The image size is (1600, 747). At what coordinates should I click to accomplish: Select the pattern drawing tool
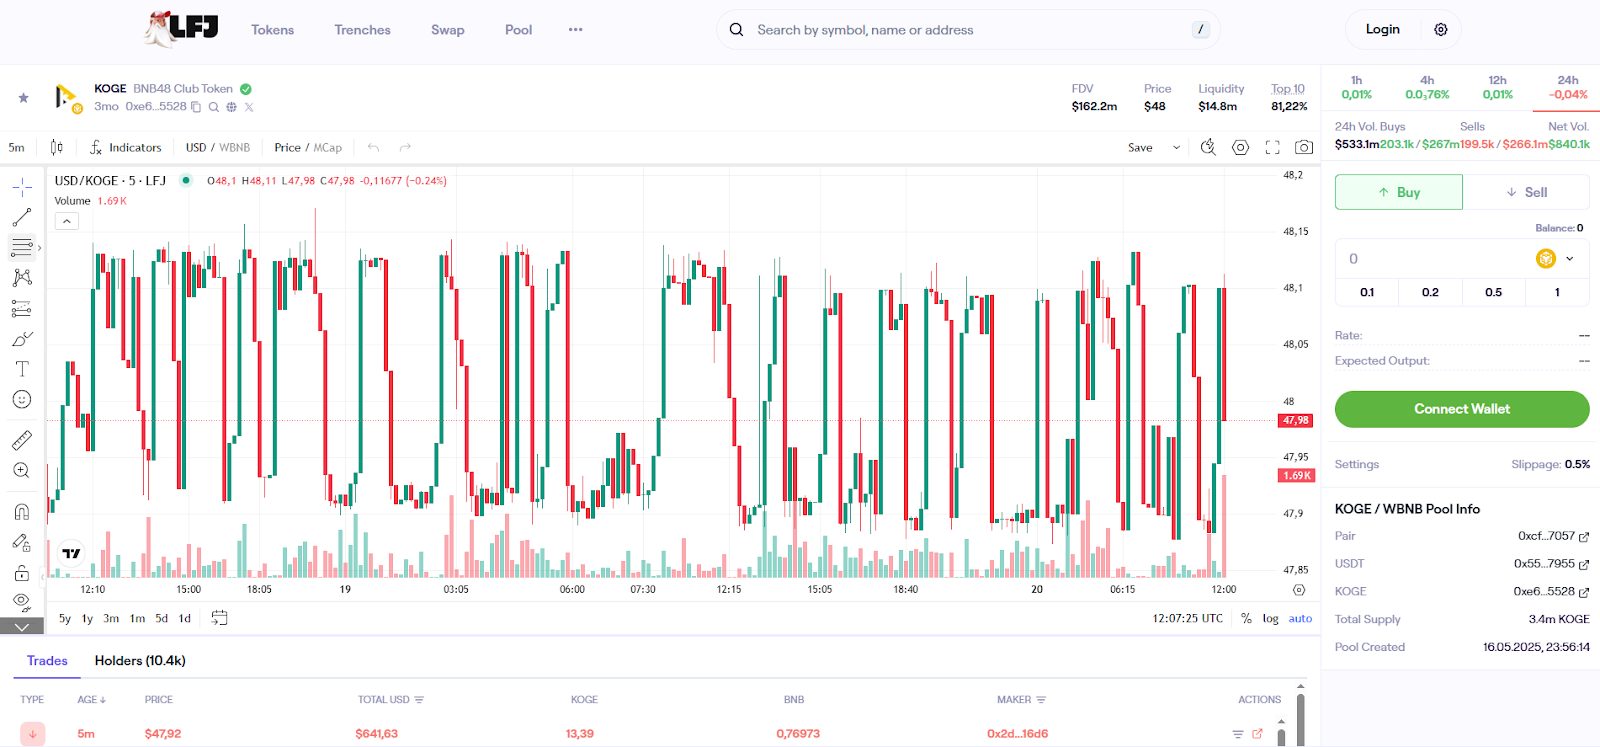(x=22, y=278)
